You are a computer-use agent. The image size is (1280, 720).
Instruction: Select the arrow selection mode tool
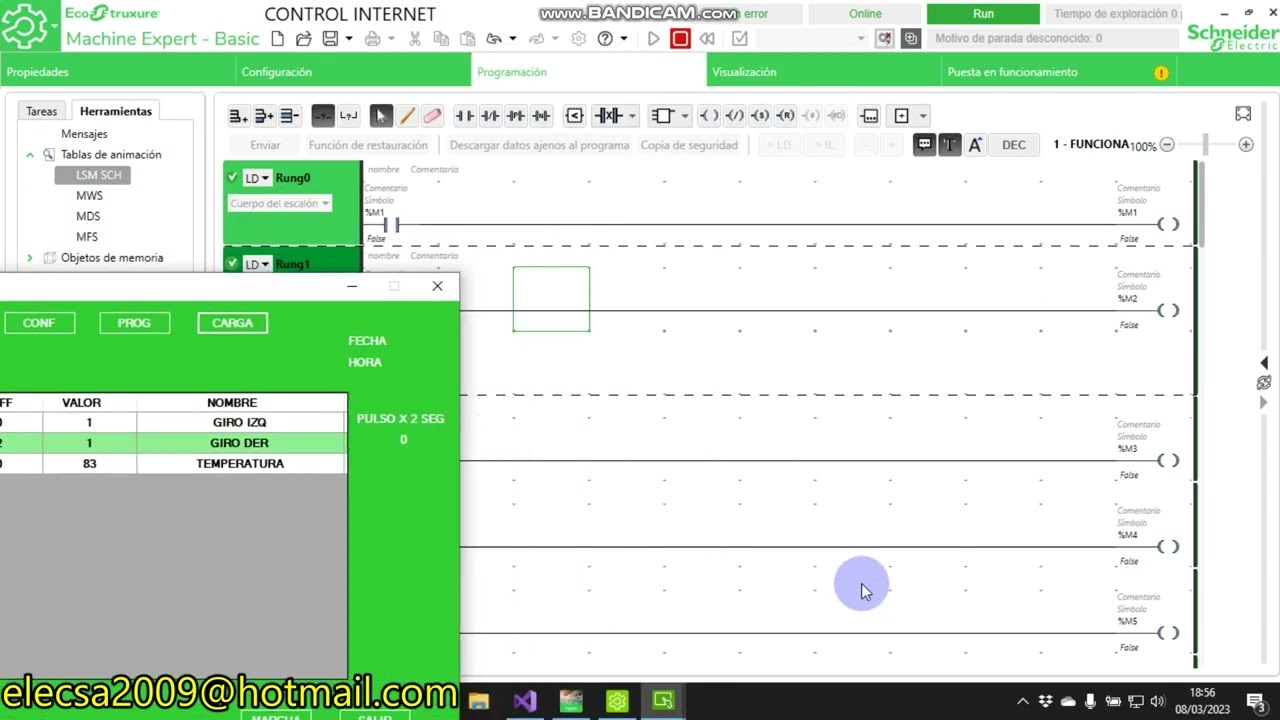pyautogui.click(x=380, y=116)
